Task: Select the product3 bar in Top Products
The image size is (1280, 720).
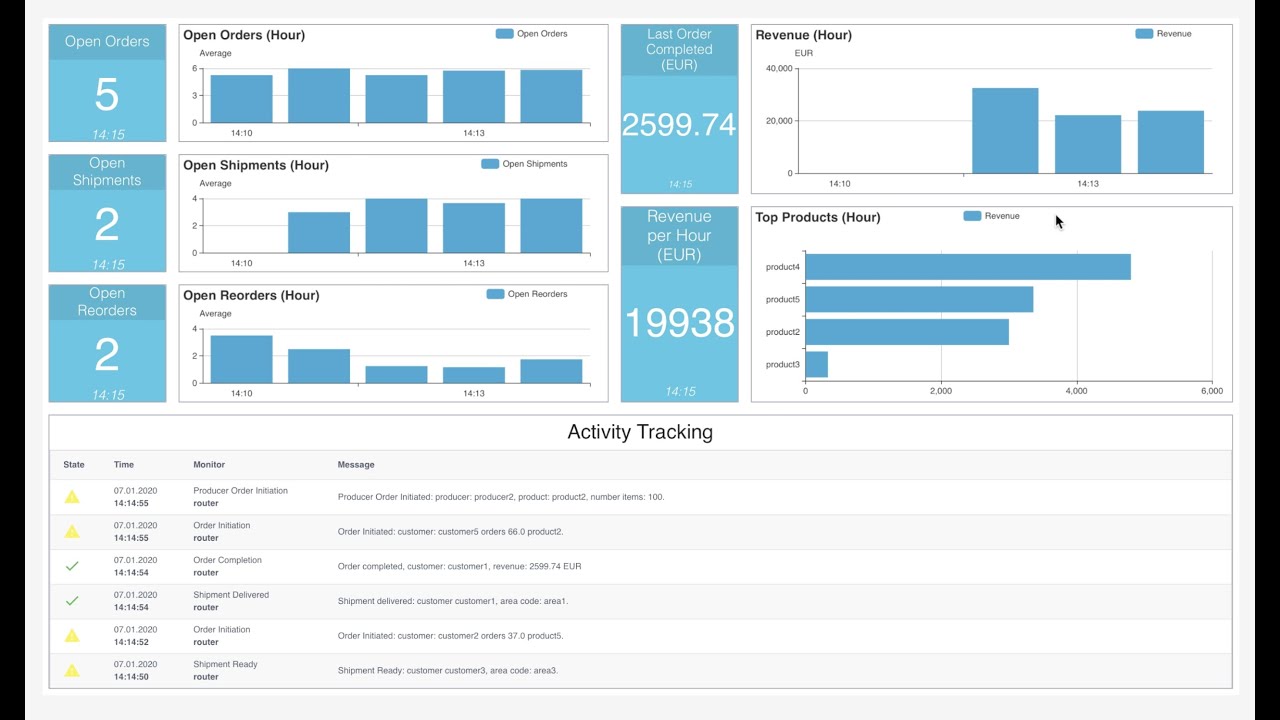Action: [816, 364]
